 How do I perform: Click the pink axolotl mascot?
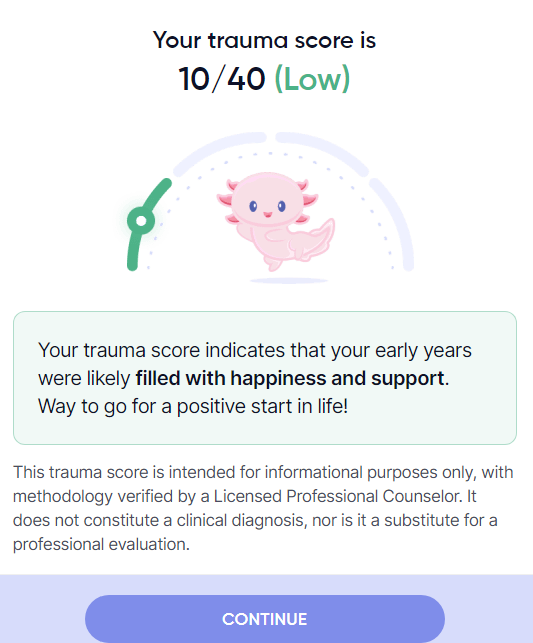point(276,221)
